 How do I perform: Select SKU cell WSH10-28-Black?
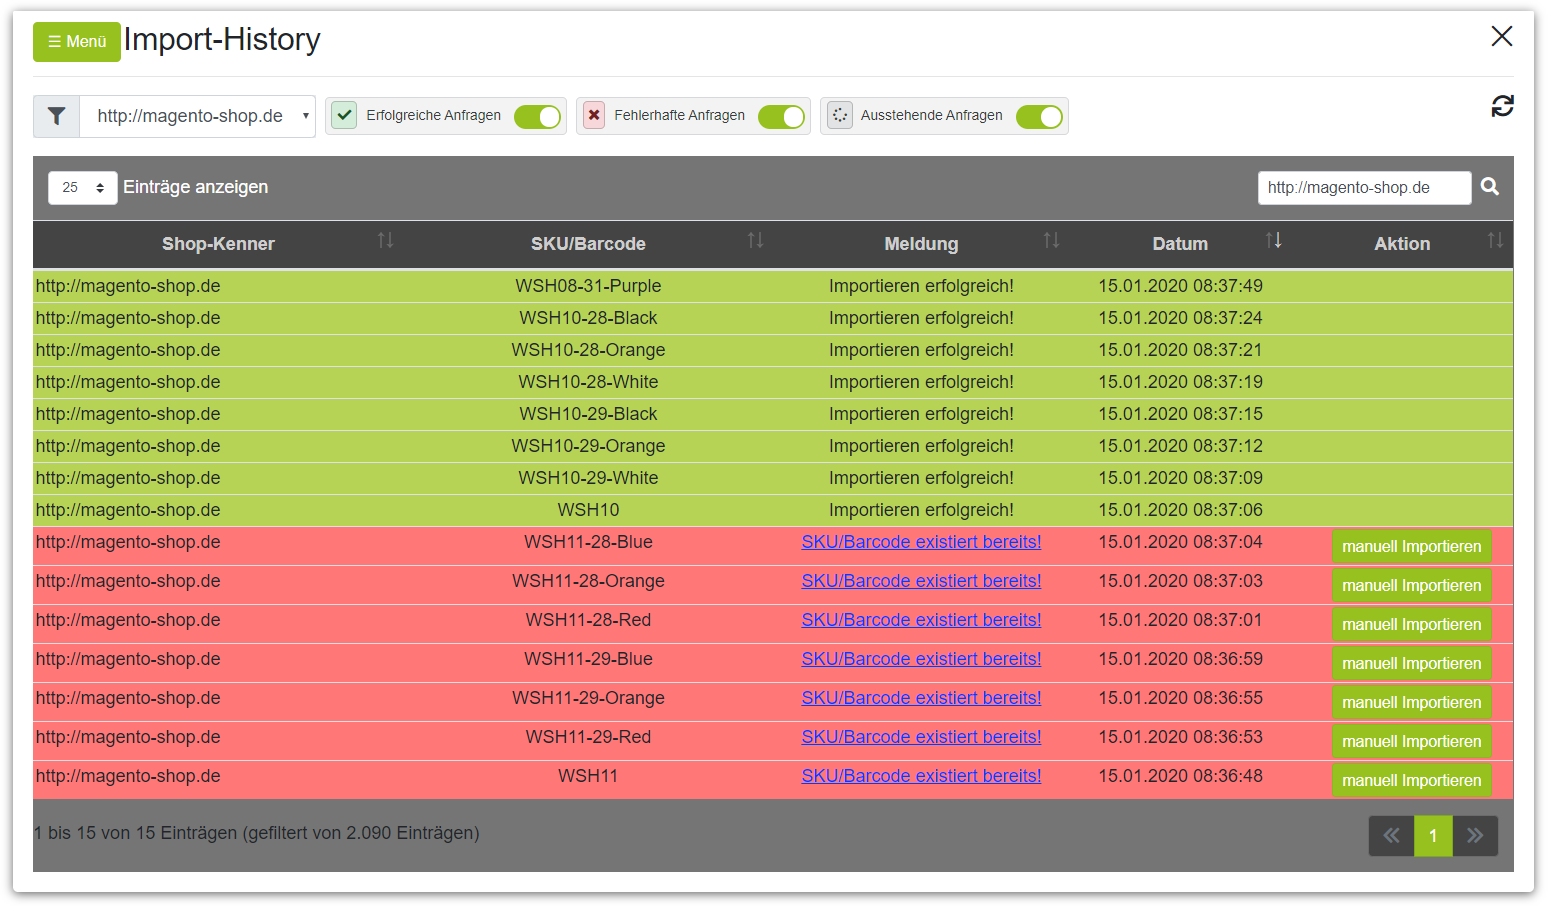pos(588,318)
